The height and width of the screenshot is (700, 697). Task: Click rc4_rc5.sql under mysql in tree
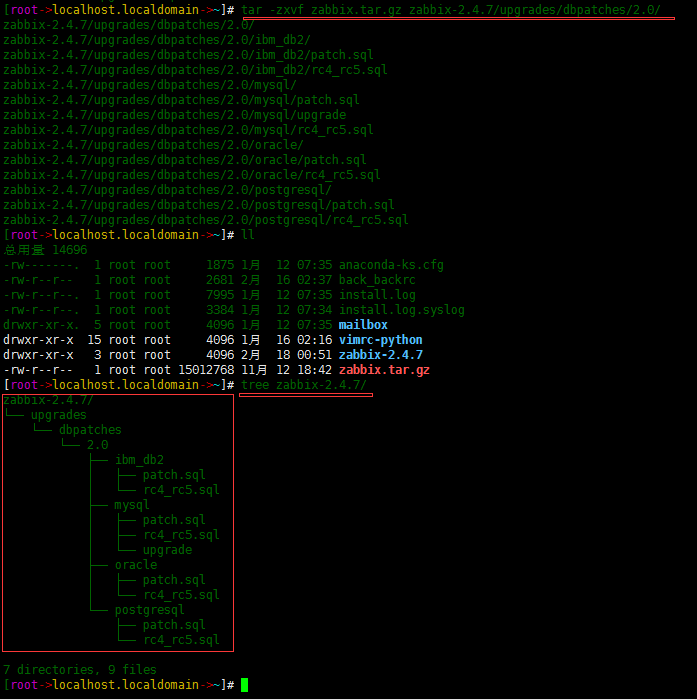tap(181, 535)
